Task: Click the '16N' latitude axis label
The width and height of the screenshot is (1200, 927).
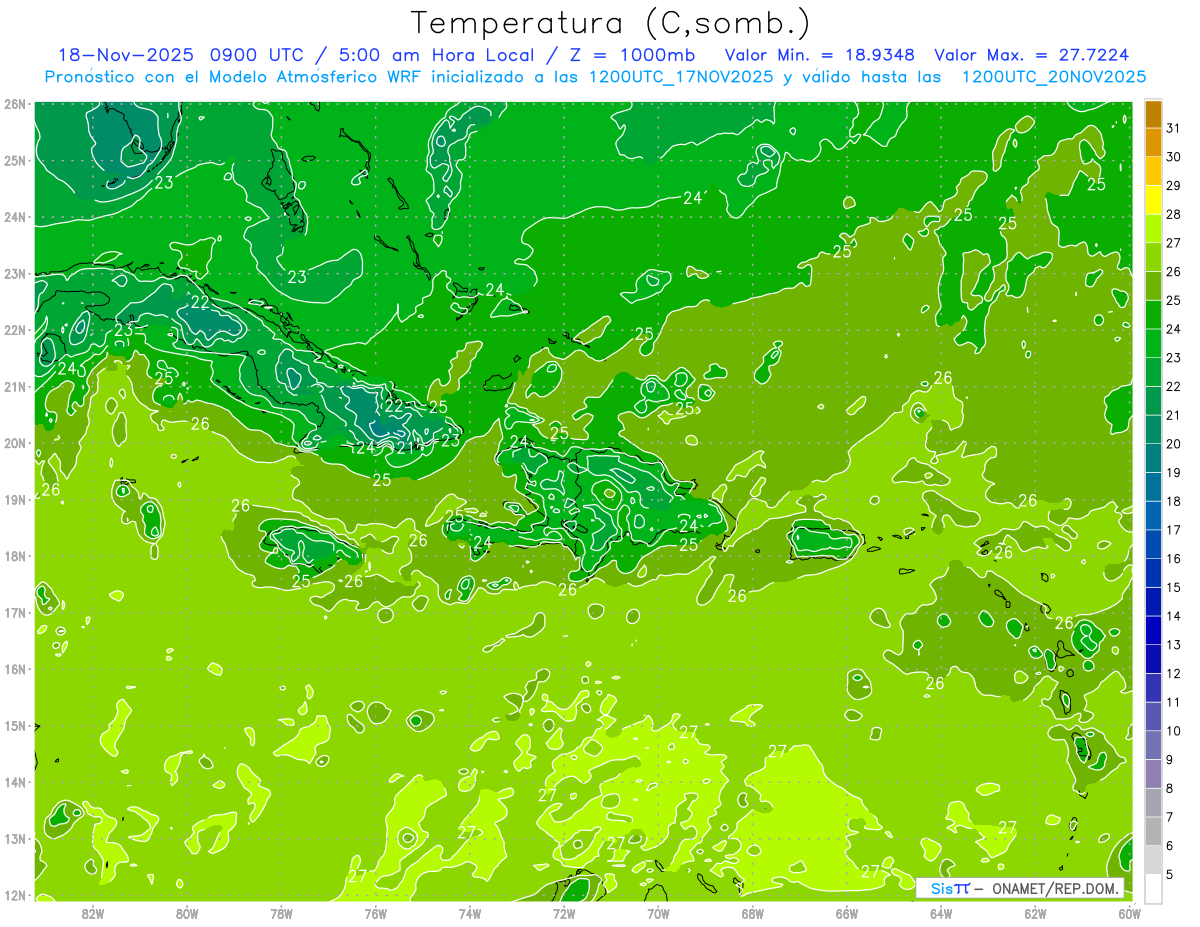Action: click(x=15, y=669)
